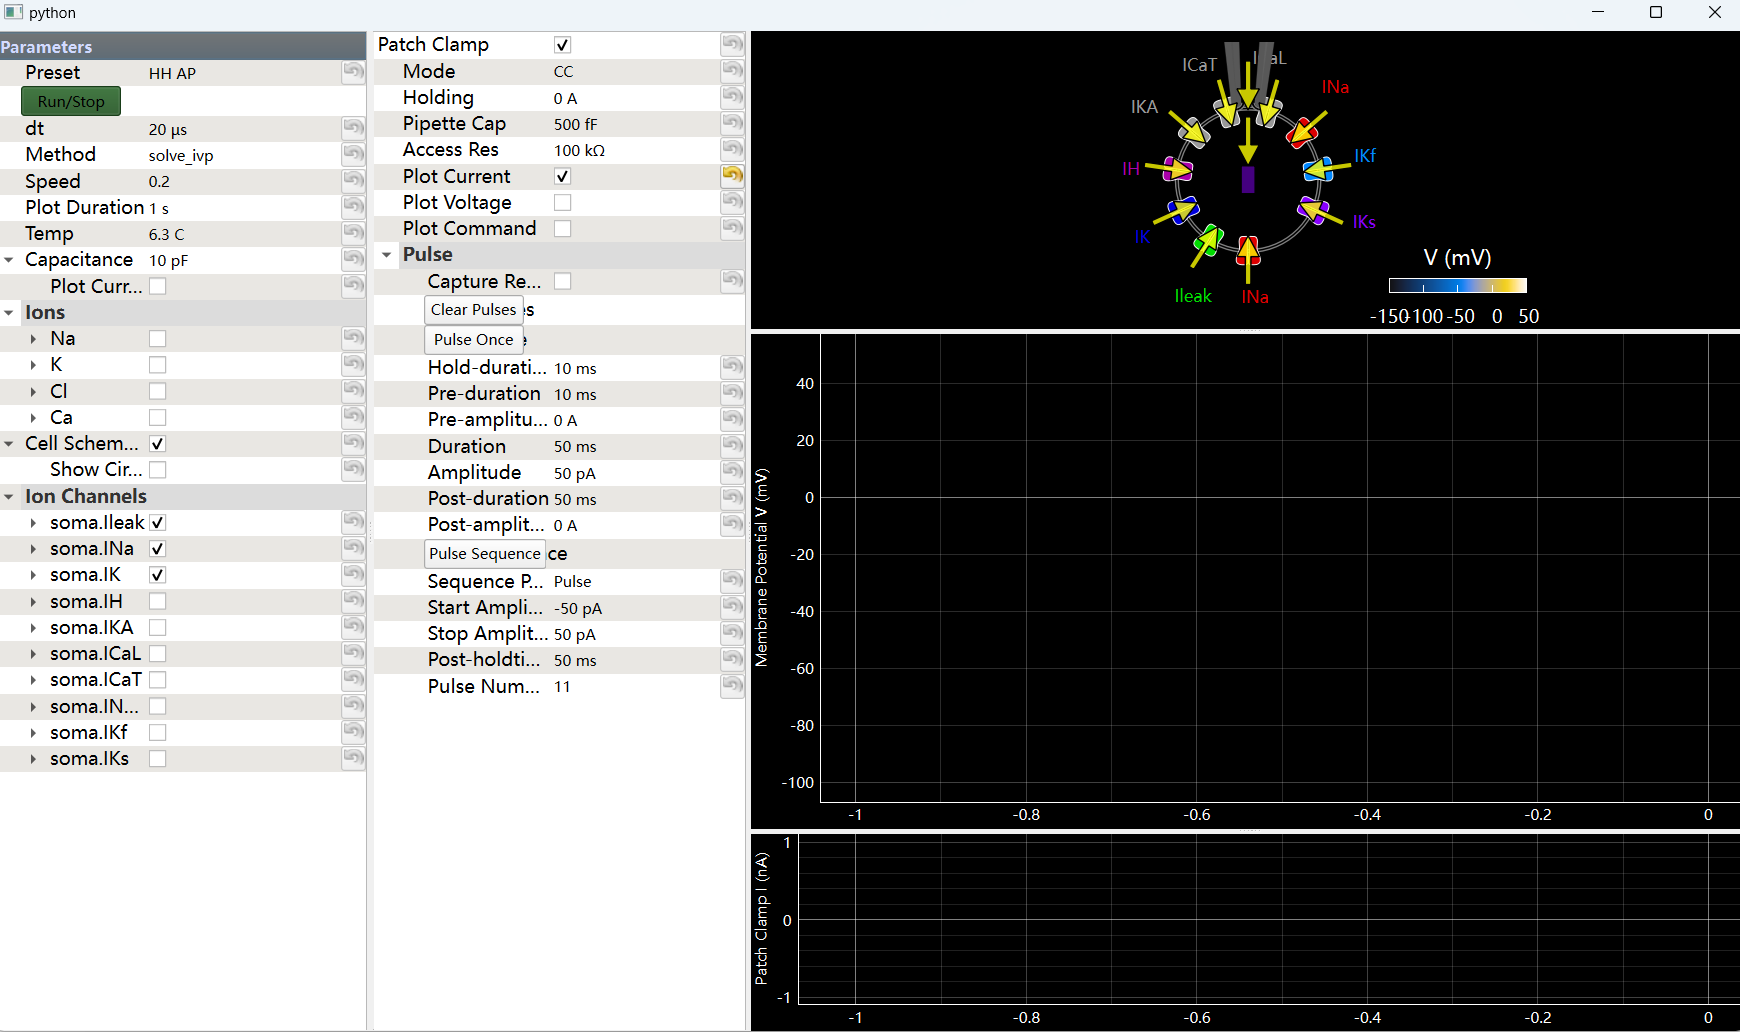Reset the pulse Duration value to default
Screen dimensions: 1740x1032
click(732, 446)
